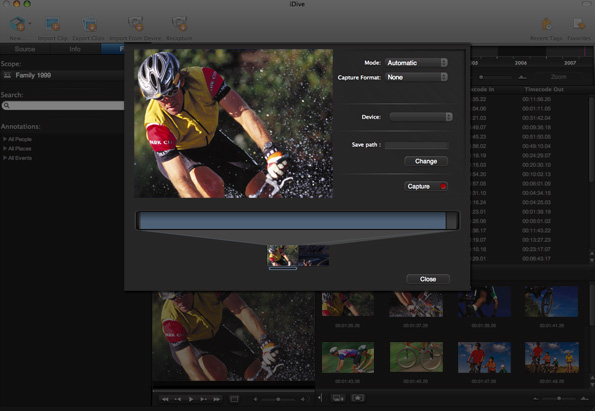
Task: Open the Mode dropdown showing Automatic
Action: pyautogui.click(x=417, y=63)
